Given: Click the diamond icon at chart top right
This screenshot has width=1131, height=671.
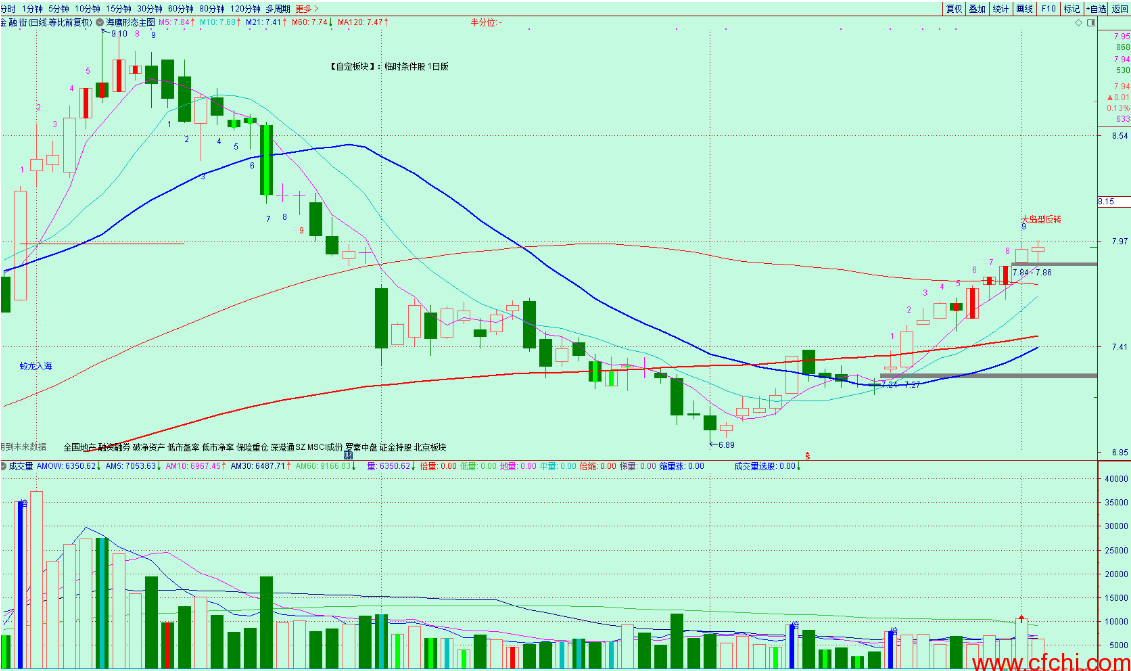Looking at the screenshot, I should pyautogui.click(x=1078, y=23).
